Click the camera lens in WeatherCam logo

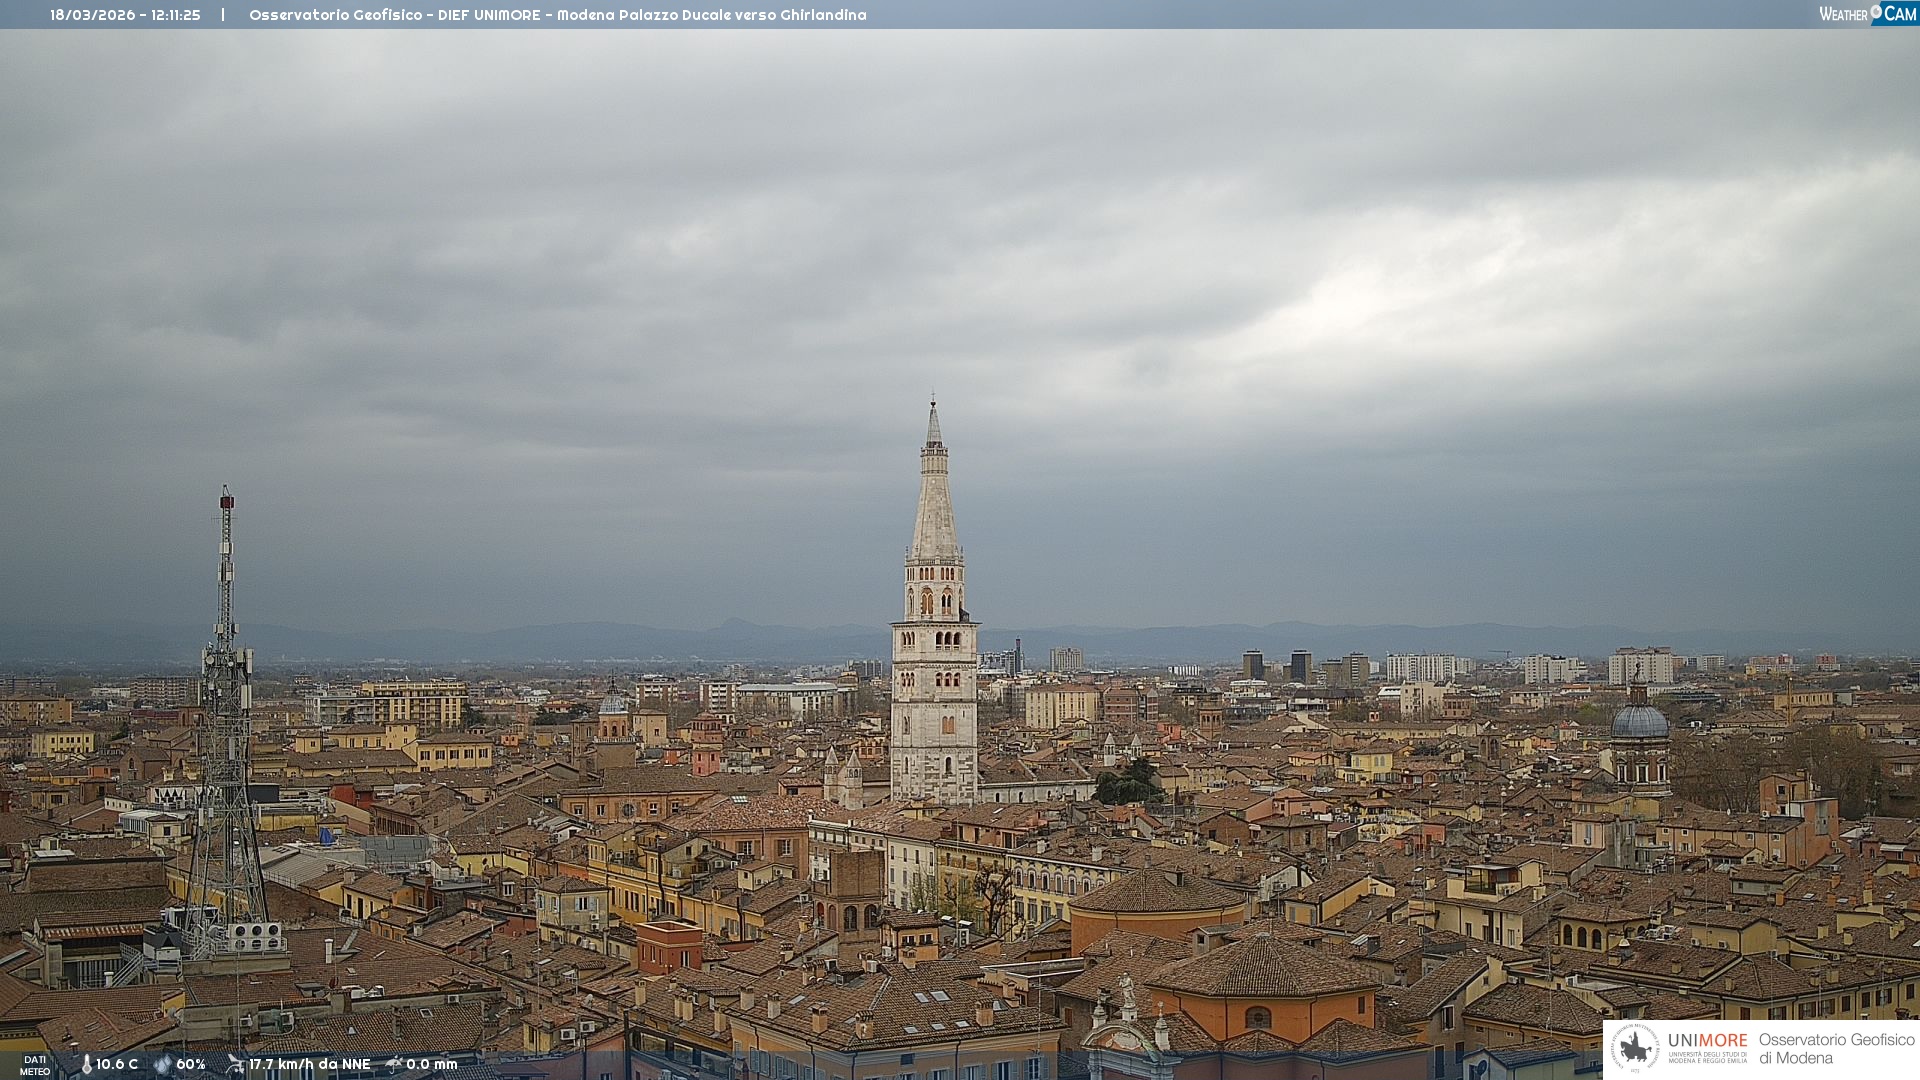point(1876,12)
